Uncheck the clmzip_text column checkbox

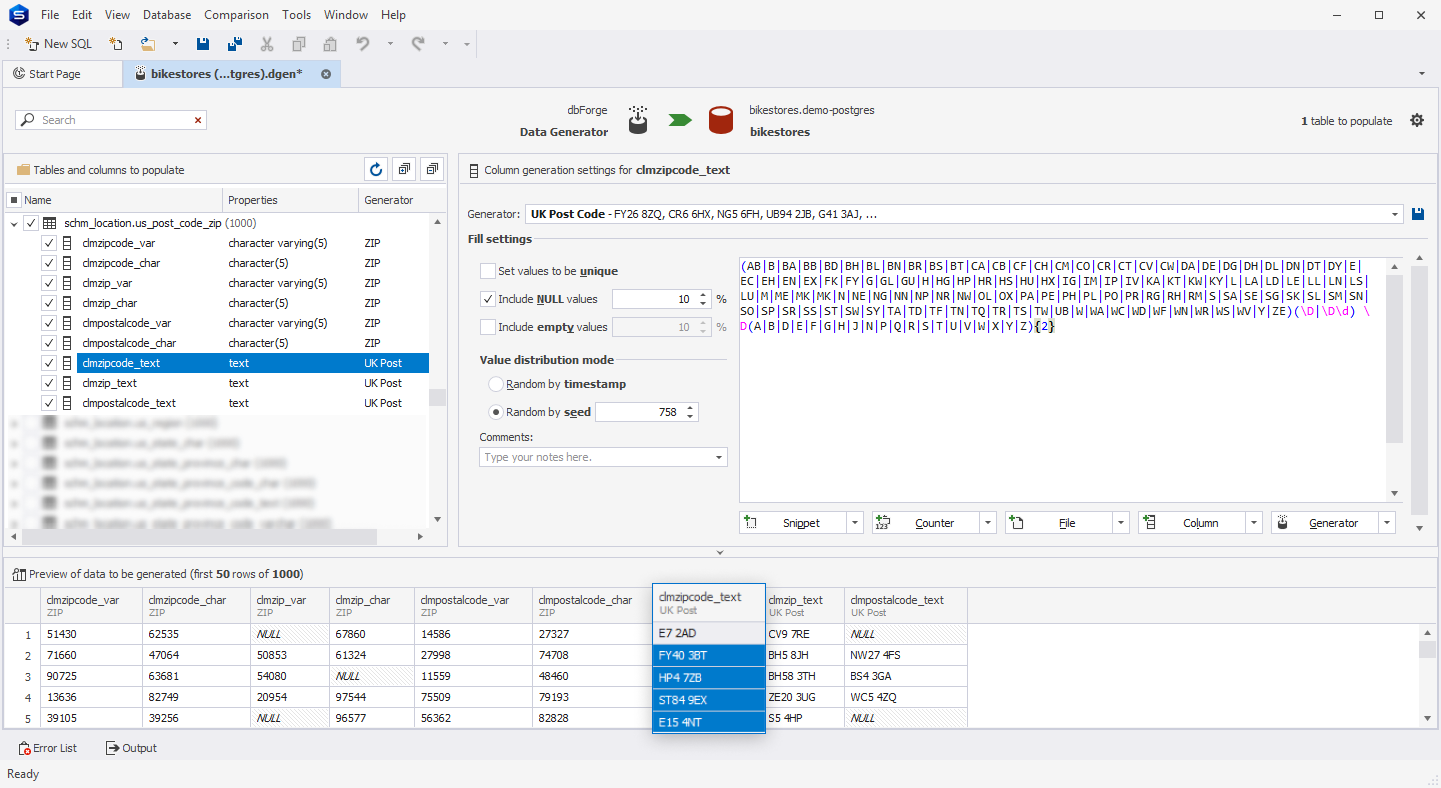(x=48, y=383)
